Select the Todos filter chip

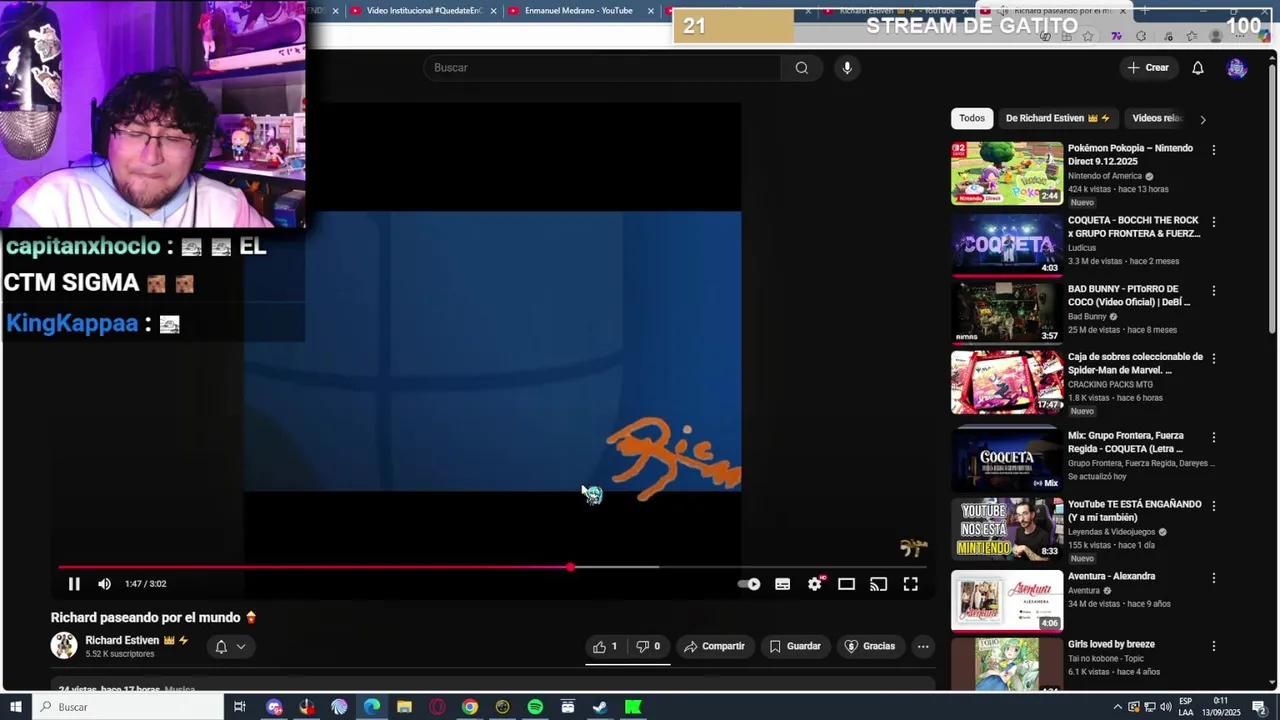coord(972,118)
